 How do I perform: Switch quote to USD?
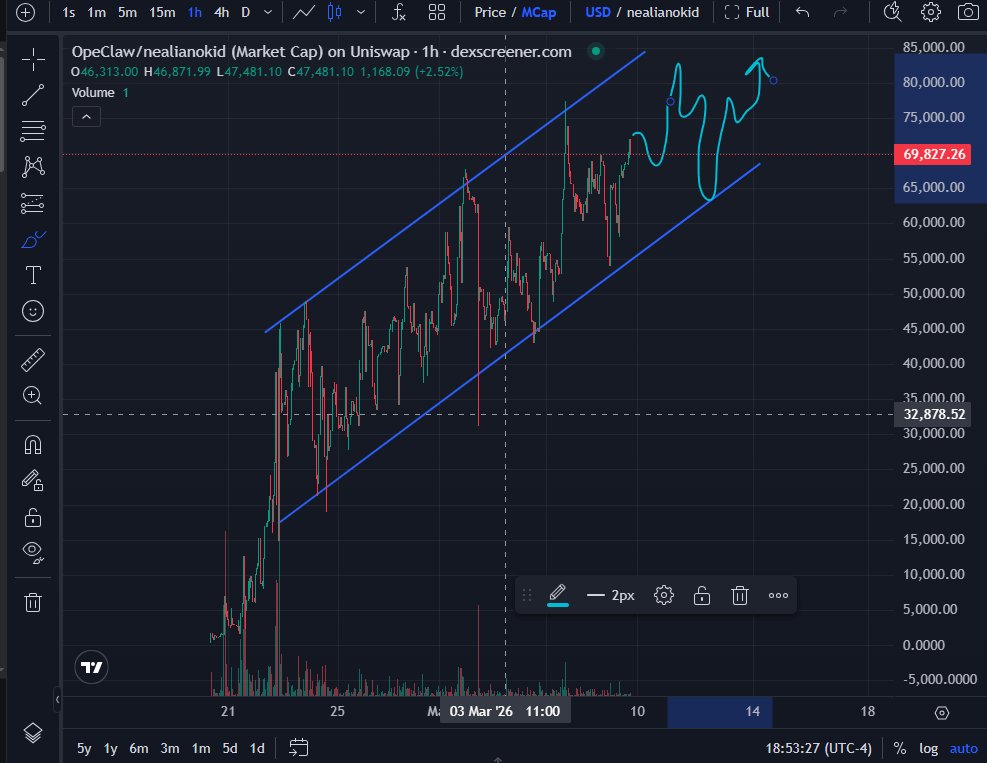598,12
